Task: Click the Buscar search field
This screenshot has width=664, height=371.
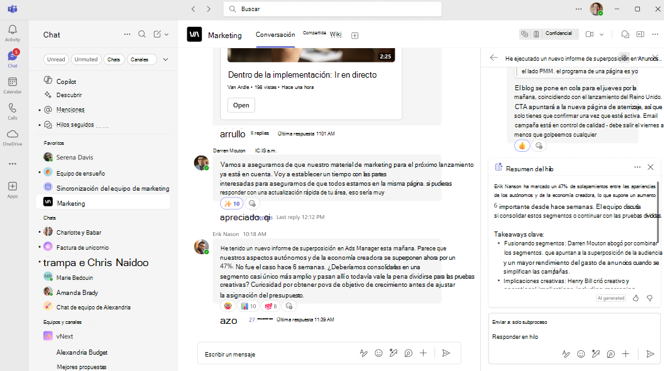Action: click(332, 9)
